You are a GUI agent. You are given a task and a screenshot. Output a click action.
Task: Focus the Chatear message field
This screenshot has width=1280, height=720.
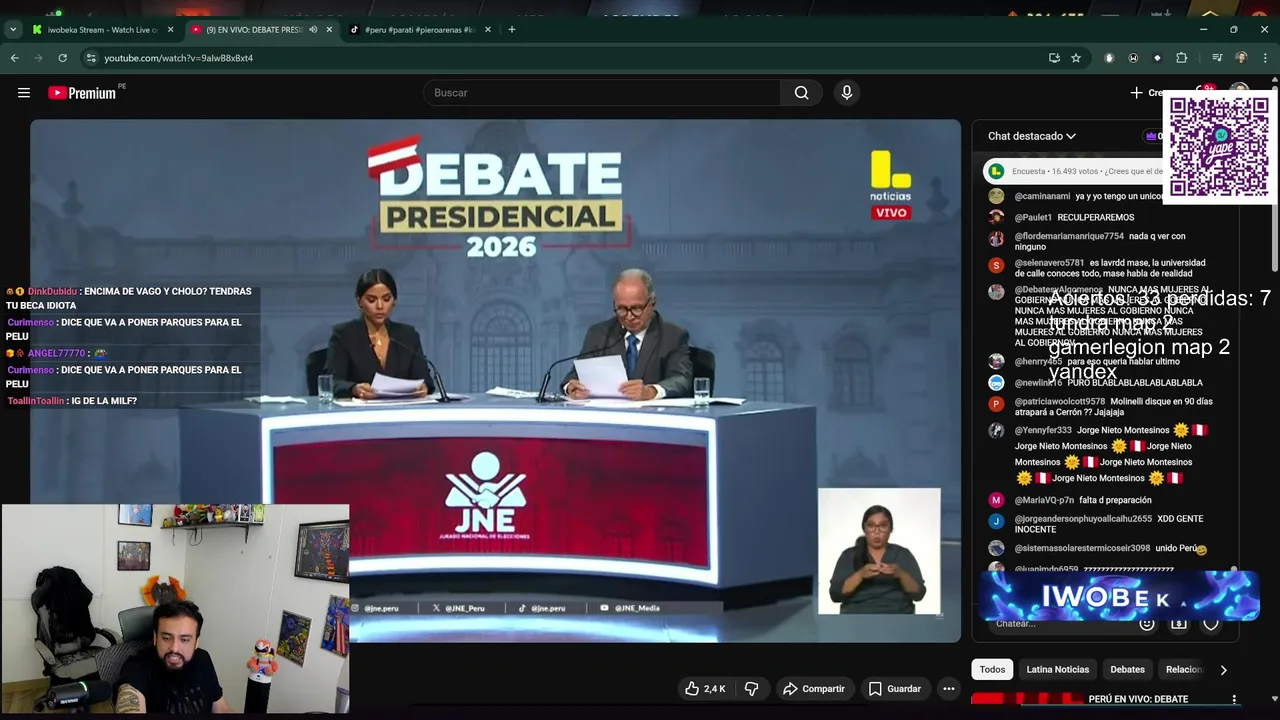[1060, 623]
